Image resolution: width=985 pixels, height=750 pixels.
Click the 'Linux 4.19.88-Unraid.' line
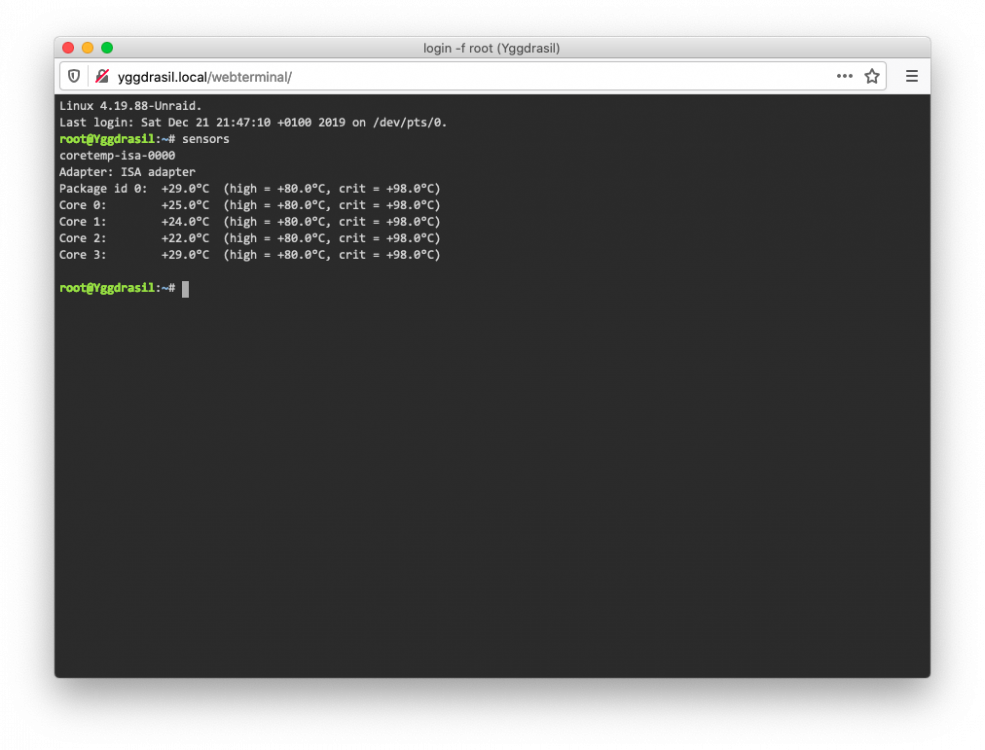131,106
